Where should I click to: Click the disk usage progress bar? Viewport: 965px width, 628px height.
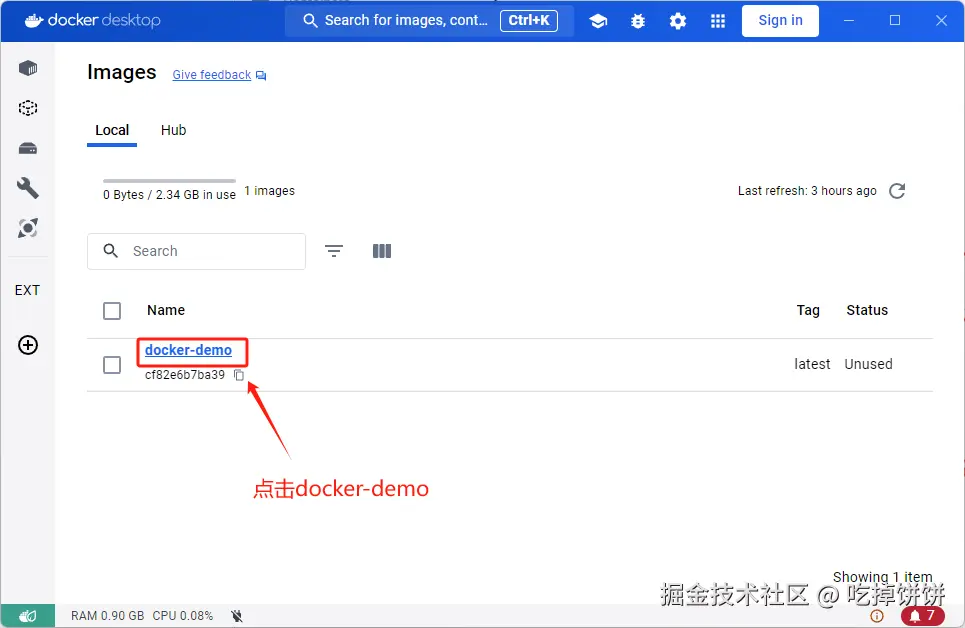169,181
